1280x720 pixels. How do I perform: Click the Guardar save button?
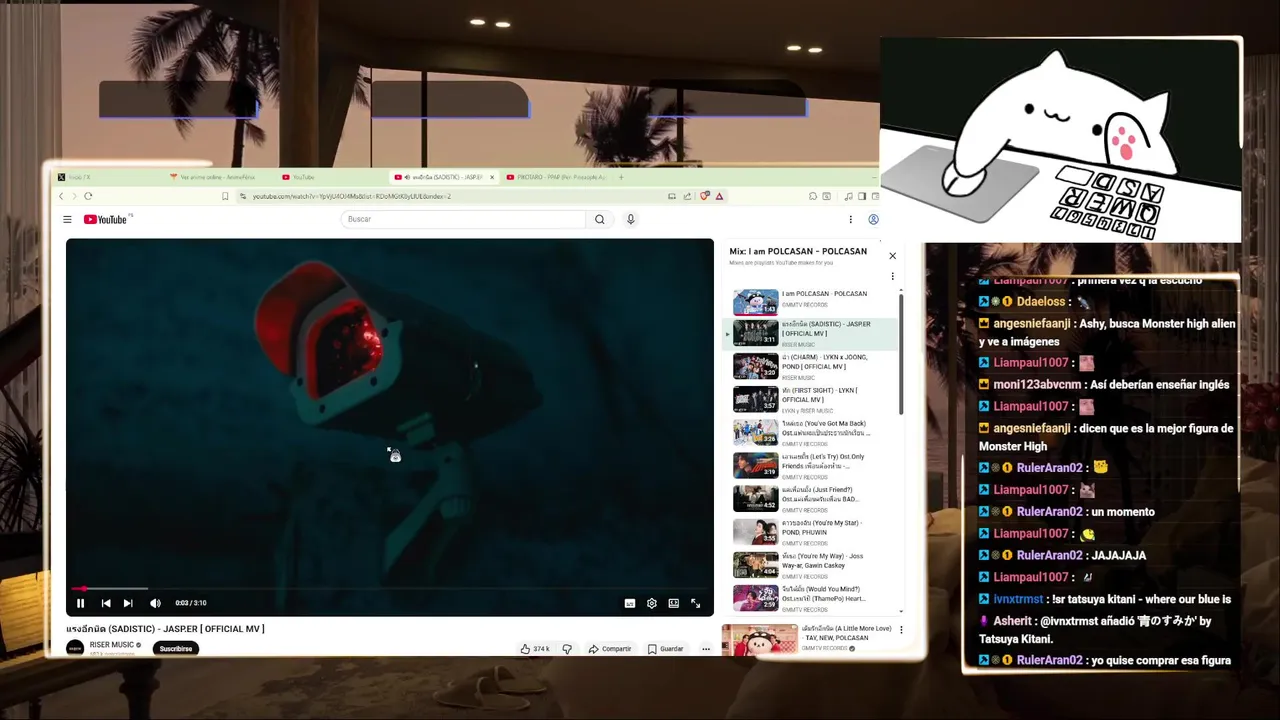pos(666,649)
